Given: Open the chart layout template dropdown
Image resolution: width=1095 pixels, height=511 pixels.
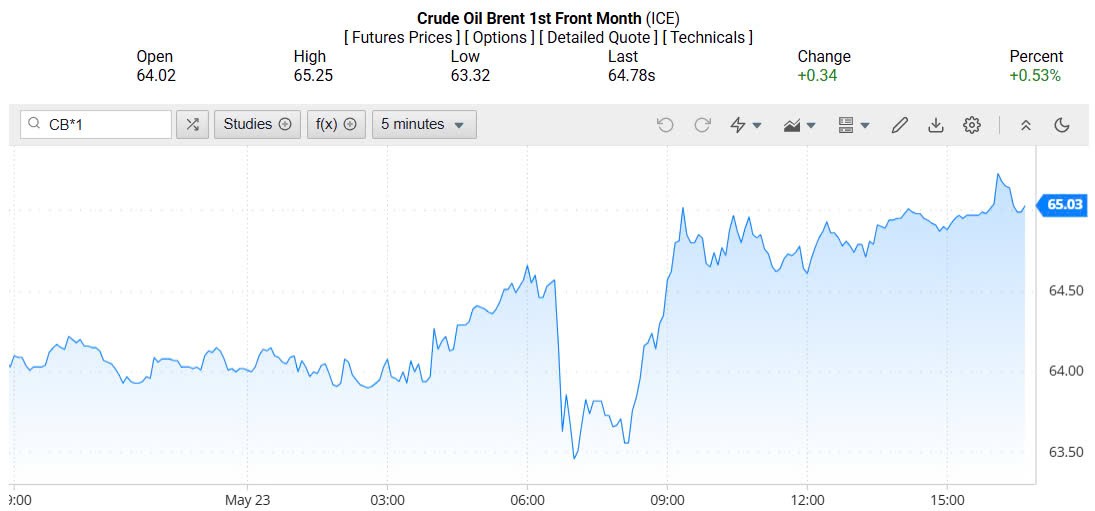Looking at the screenshot, I should pyautogui.click(x=853, y=125).
